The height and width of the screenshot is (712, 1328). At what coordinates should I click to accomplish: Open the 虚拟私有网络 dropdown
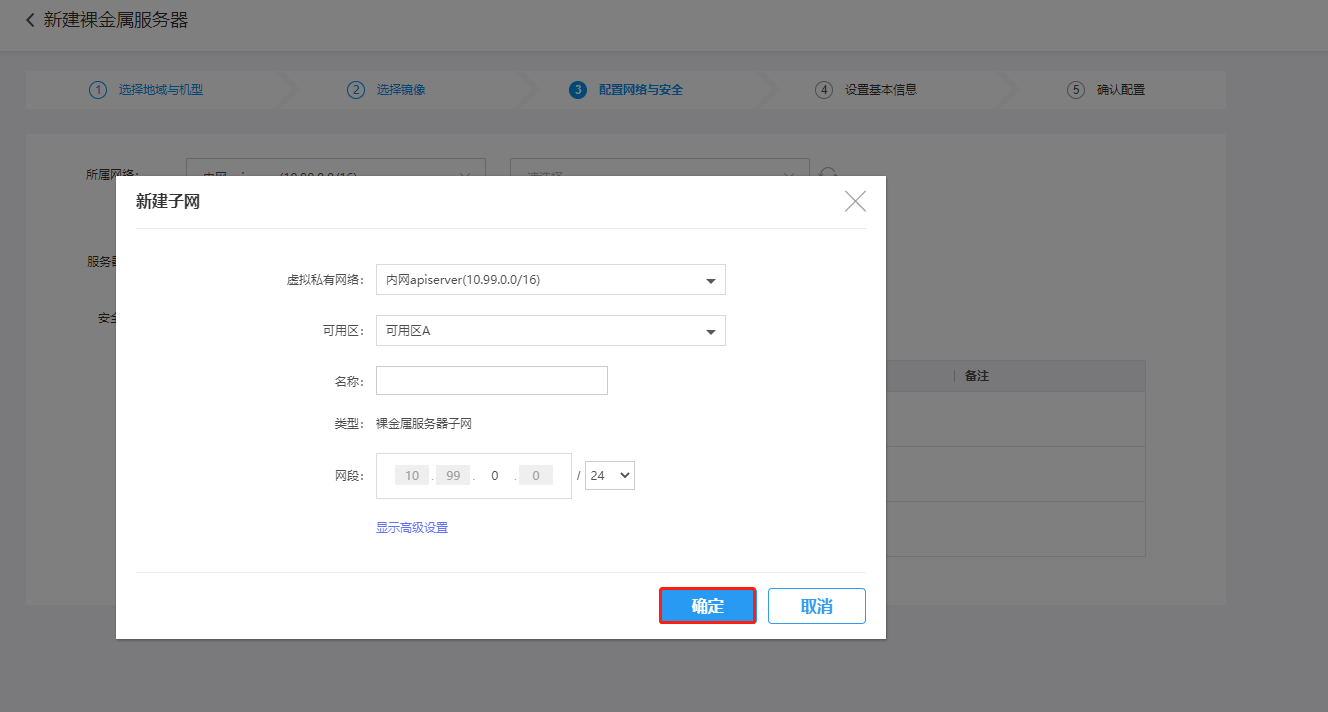[550, 280]
